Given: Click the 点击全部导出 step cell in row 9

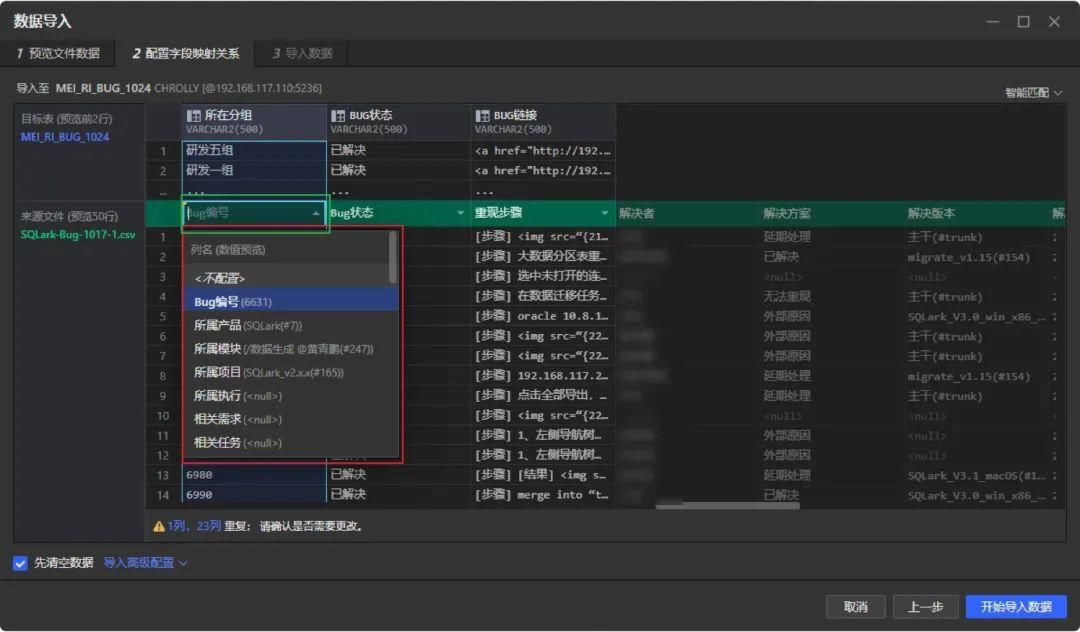Looking at the screenshot, I should click(x=542, y=396).
